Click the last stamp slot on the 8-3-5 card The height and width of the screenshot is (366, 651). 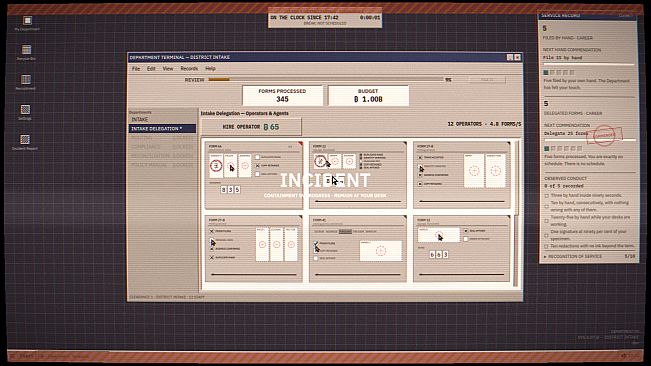245,166
